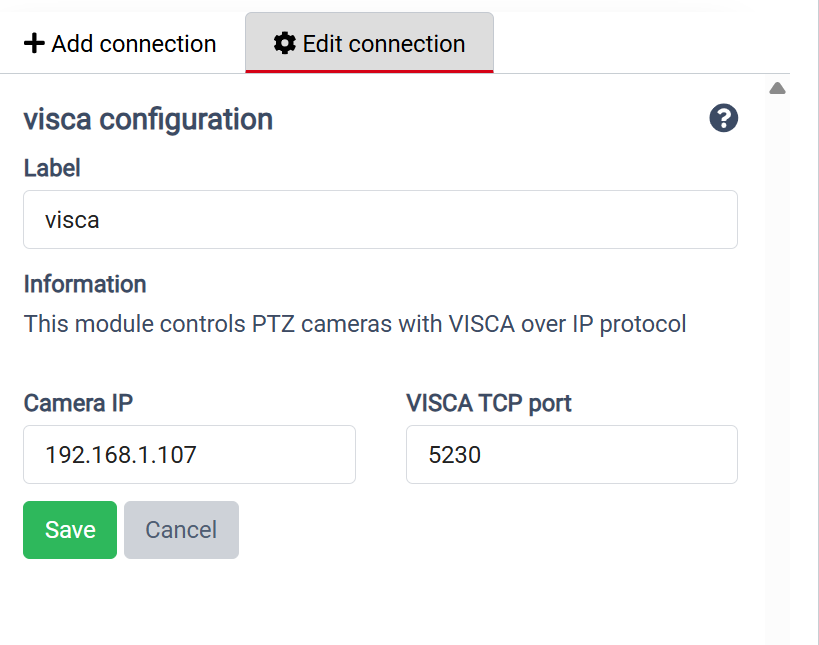
Task: Click the "VISCA TCP port" caption text
Action: (489, 403)
